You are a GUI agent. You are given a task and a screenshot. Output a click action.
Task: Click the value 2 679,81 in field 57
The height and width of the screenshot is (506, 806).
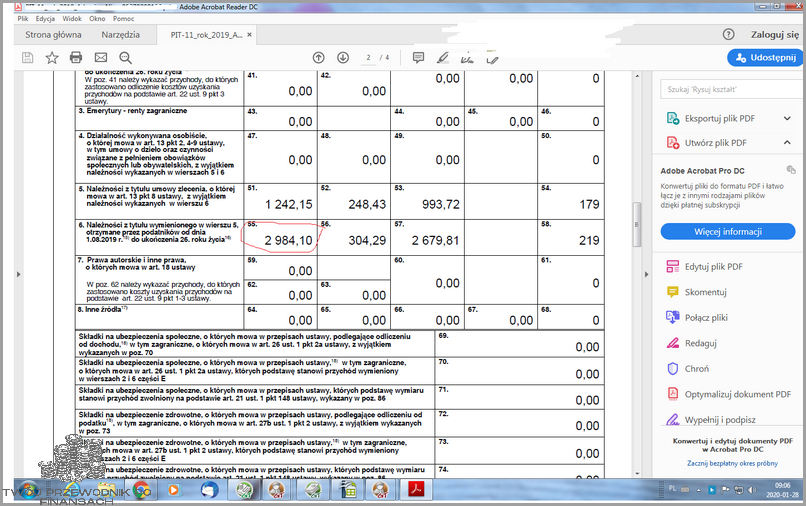435,240
